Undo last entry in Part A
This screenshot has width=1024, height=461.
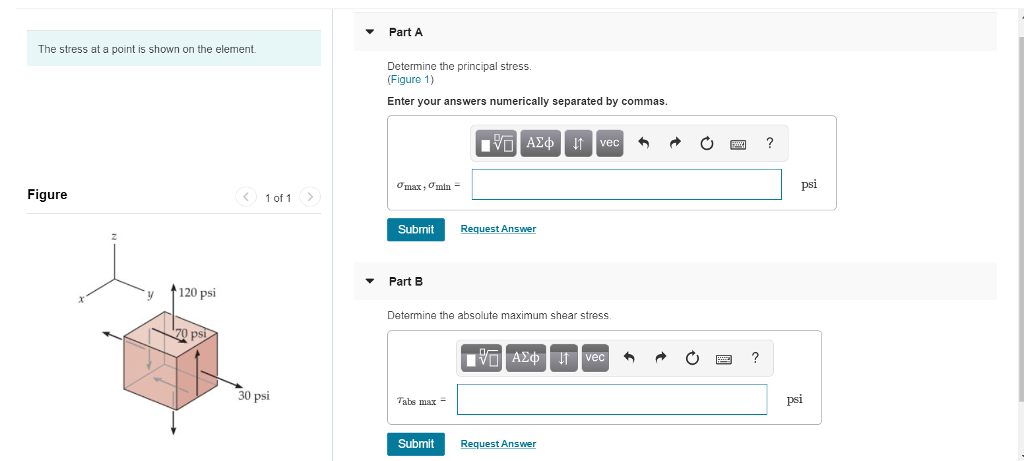[643, 143]
